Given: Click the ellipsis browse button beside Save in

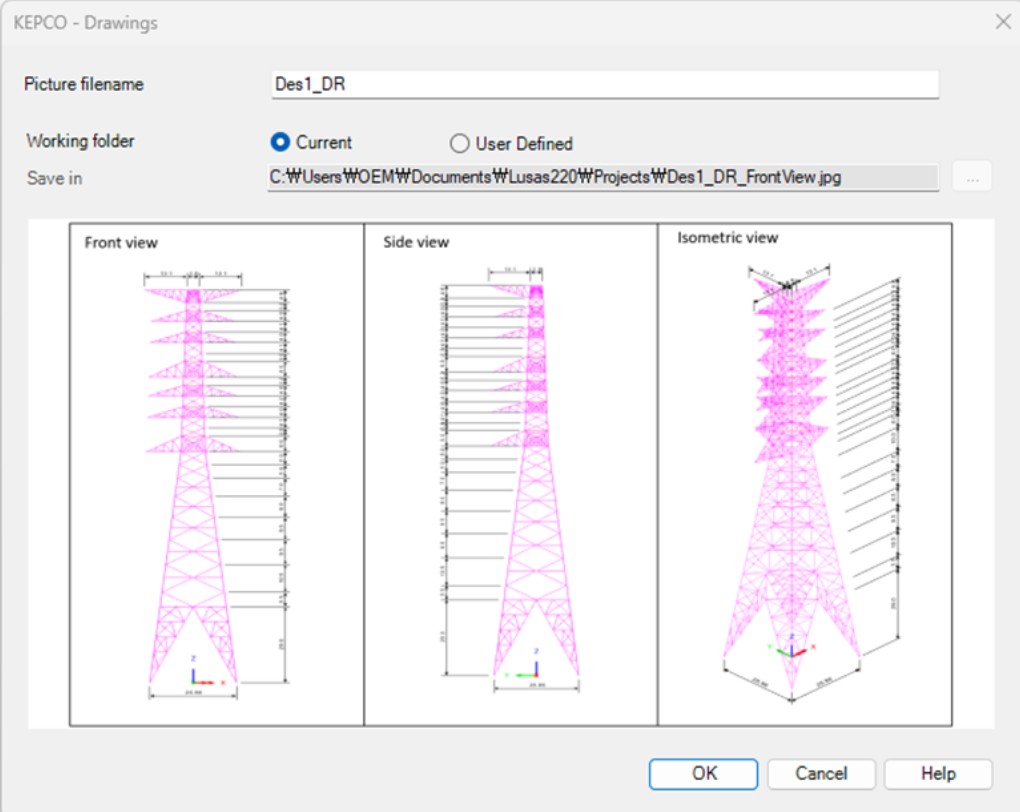Looking at the screenshot, I should click(x=972, y=178).
